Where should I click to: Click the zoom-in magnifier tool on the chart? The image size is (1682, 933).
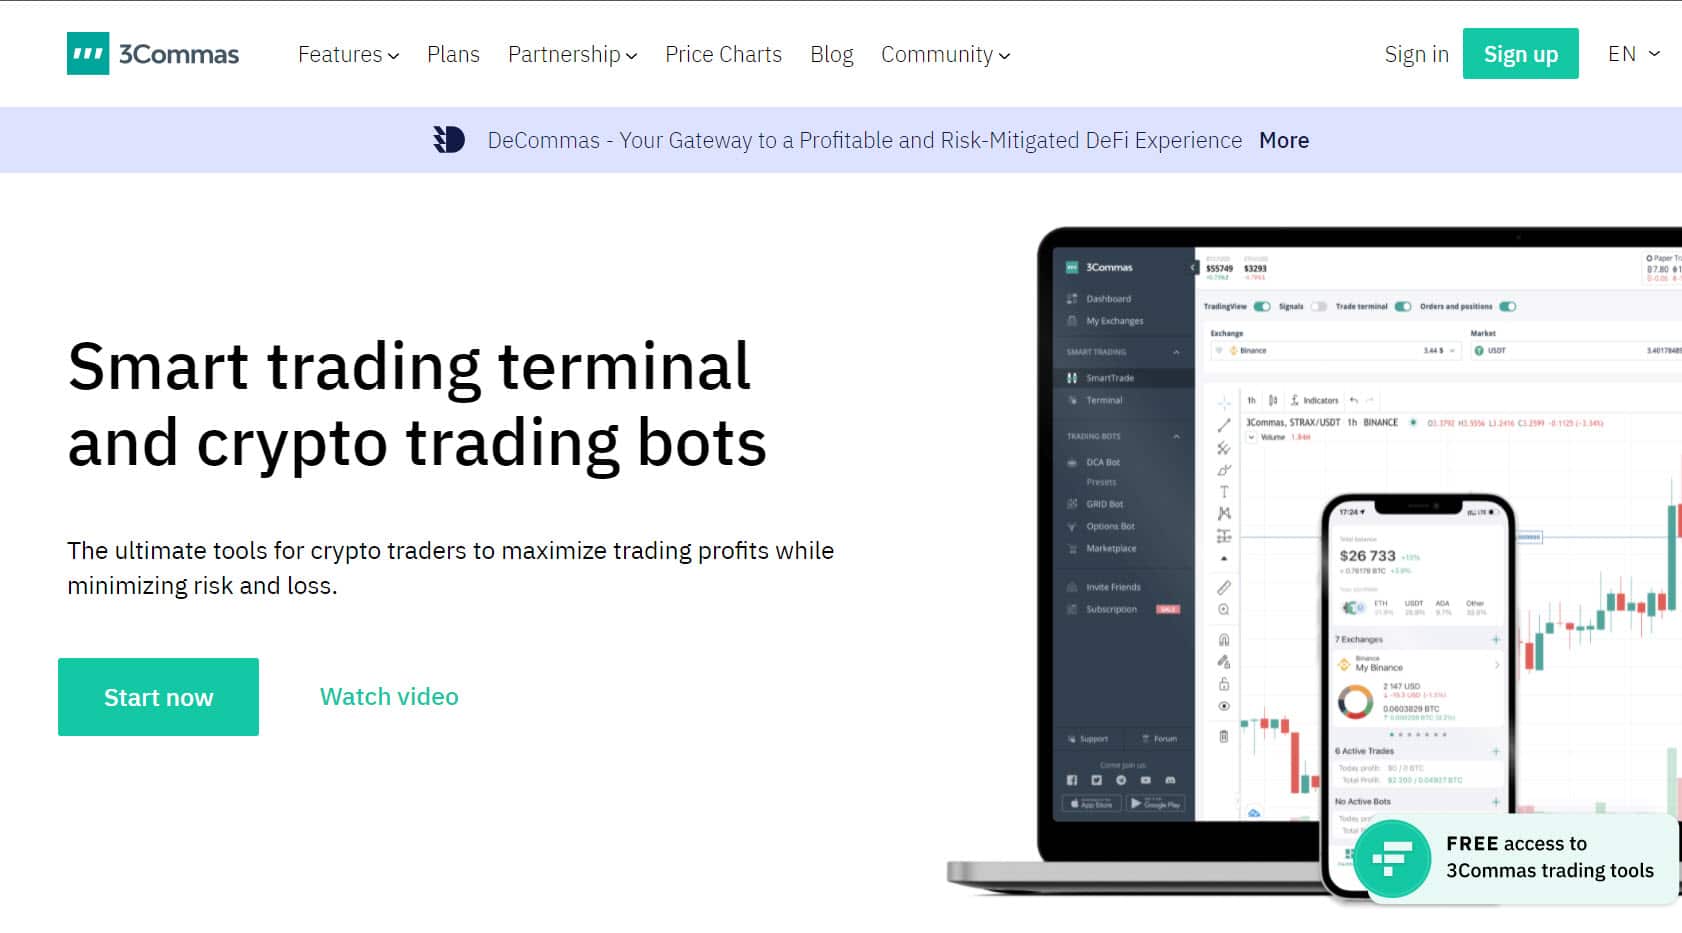tap(1224, 609)
